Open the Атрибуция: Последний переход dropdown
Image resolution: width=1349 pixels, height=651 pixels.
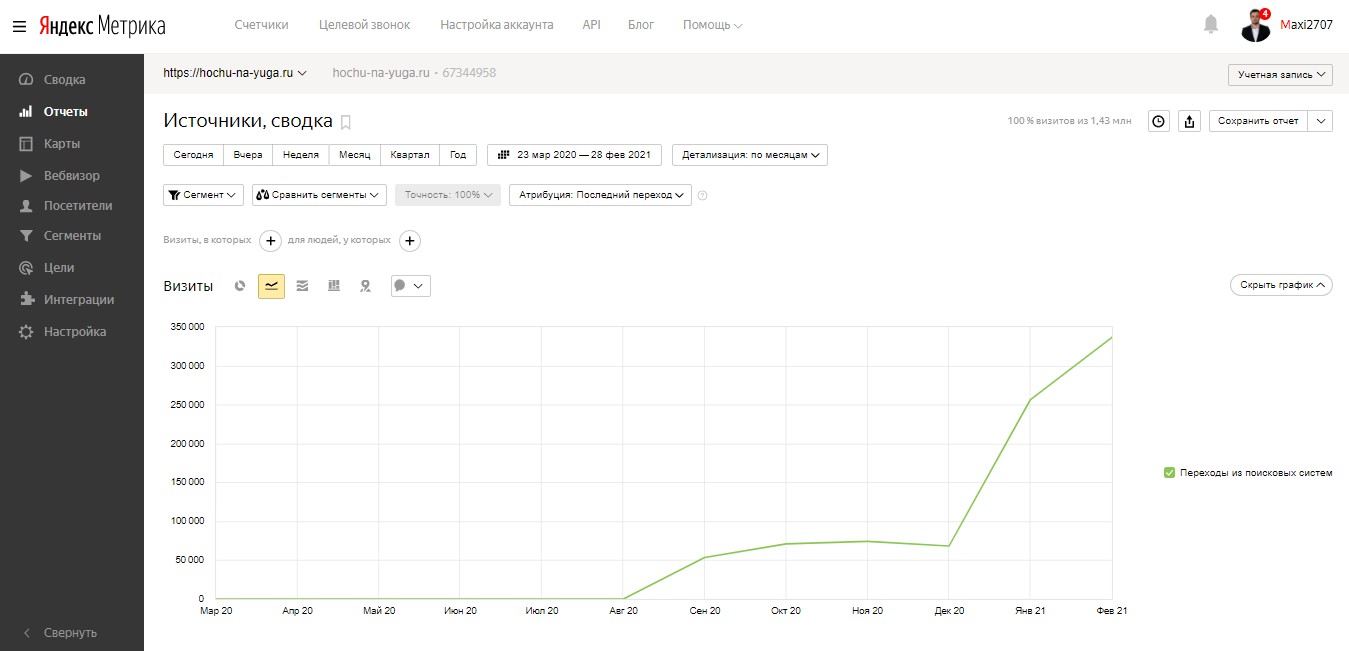600,195
